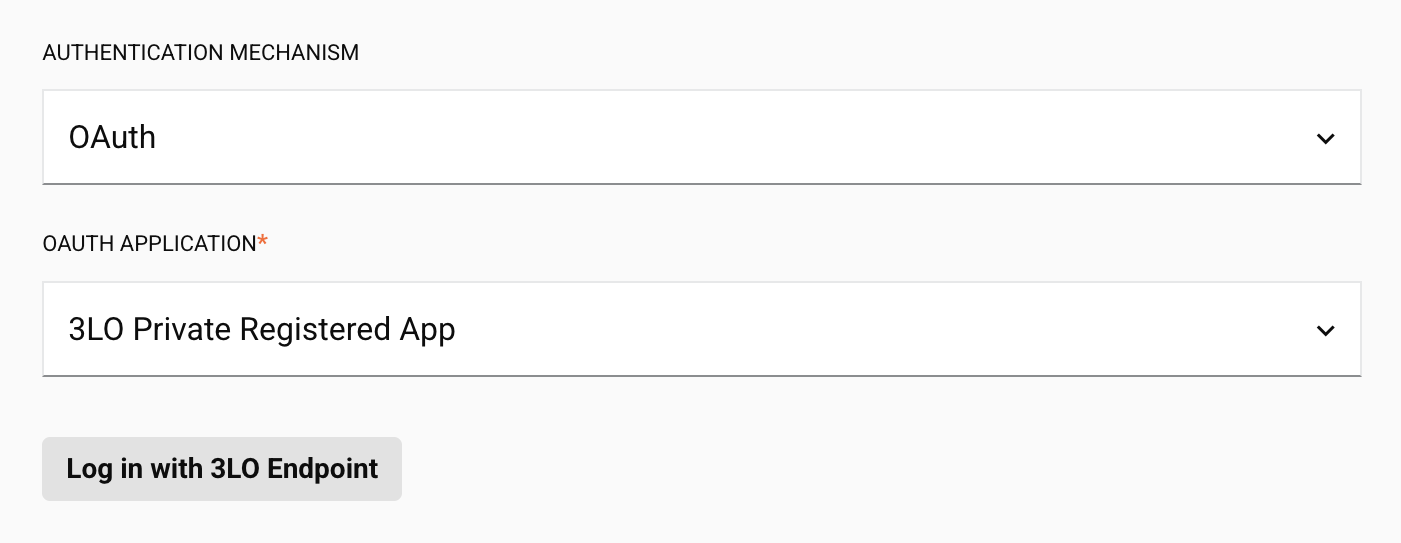
Task: Select the OAuth Application combo box
Action: (x=701, y=329)
